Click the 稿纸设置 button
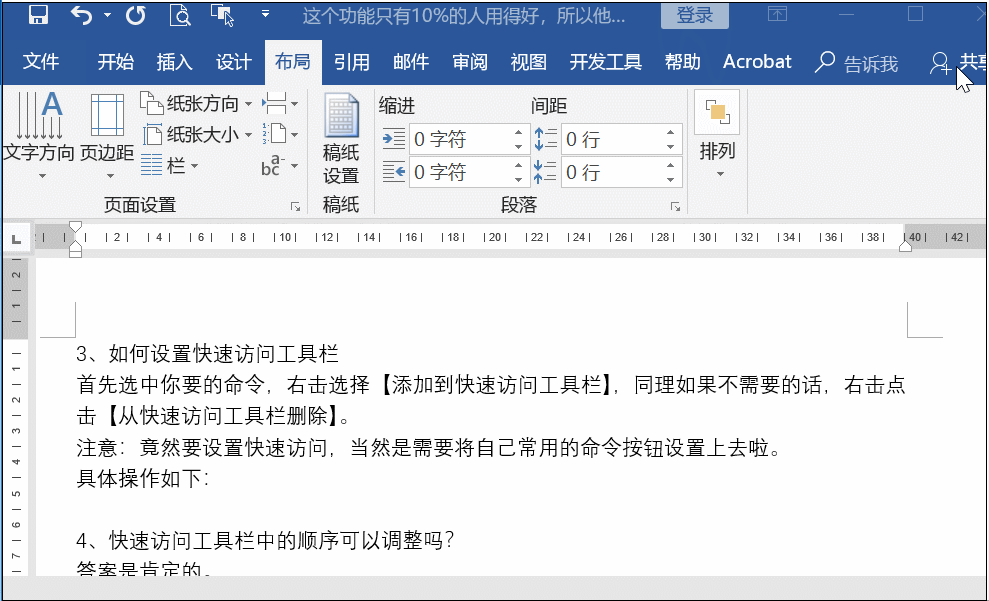This screenshot has height=601, width=989. [341, 138]
